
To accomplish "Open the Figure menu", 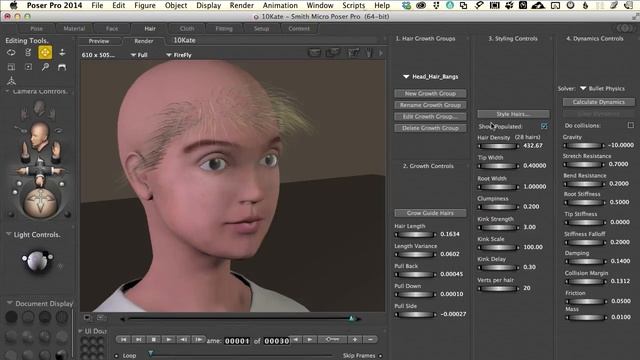I will pos(144,5).
